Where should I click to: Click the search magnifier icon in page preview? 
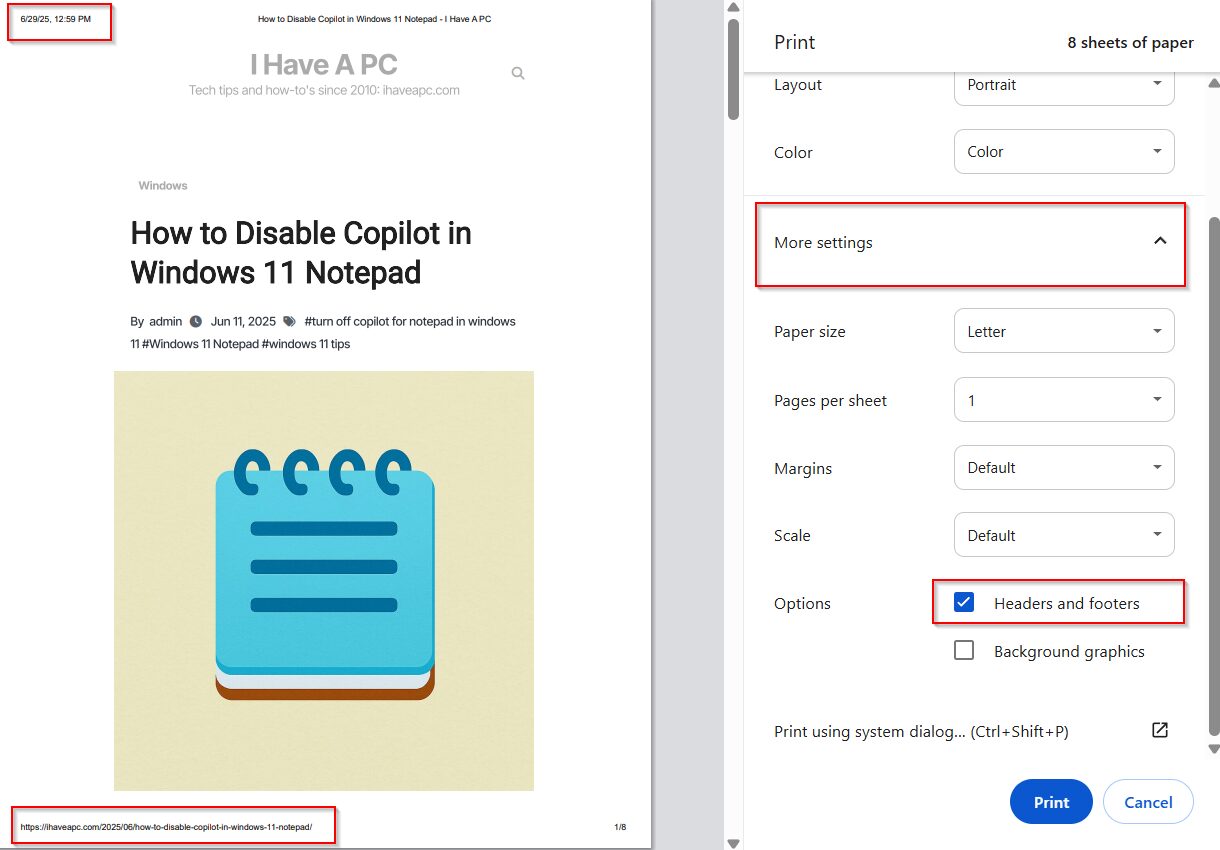click(518, 73)
